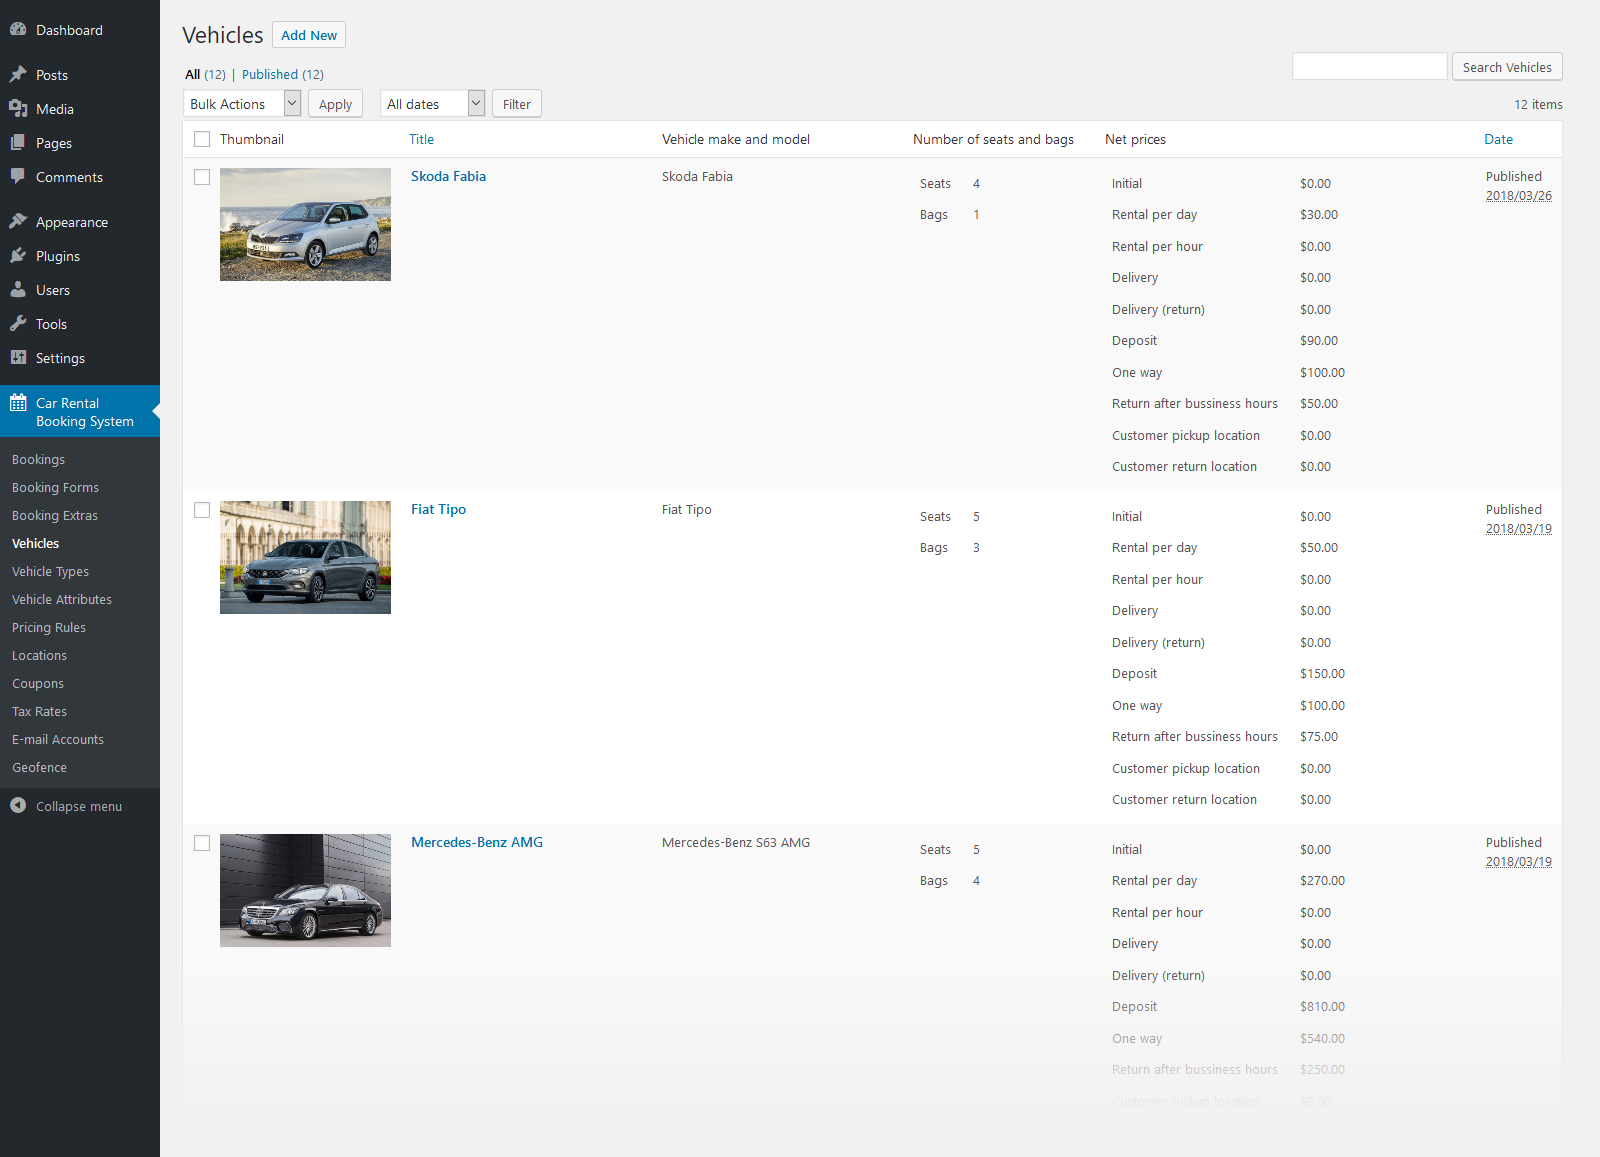The height and width of the screenshot is (1157, 1600).
Task: Open the Dashboard gauge icon
Action: (x=18, y=30)
